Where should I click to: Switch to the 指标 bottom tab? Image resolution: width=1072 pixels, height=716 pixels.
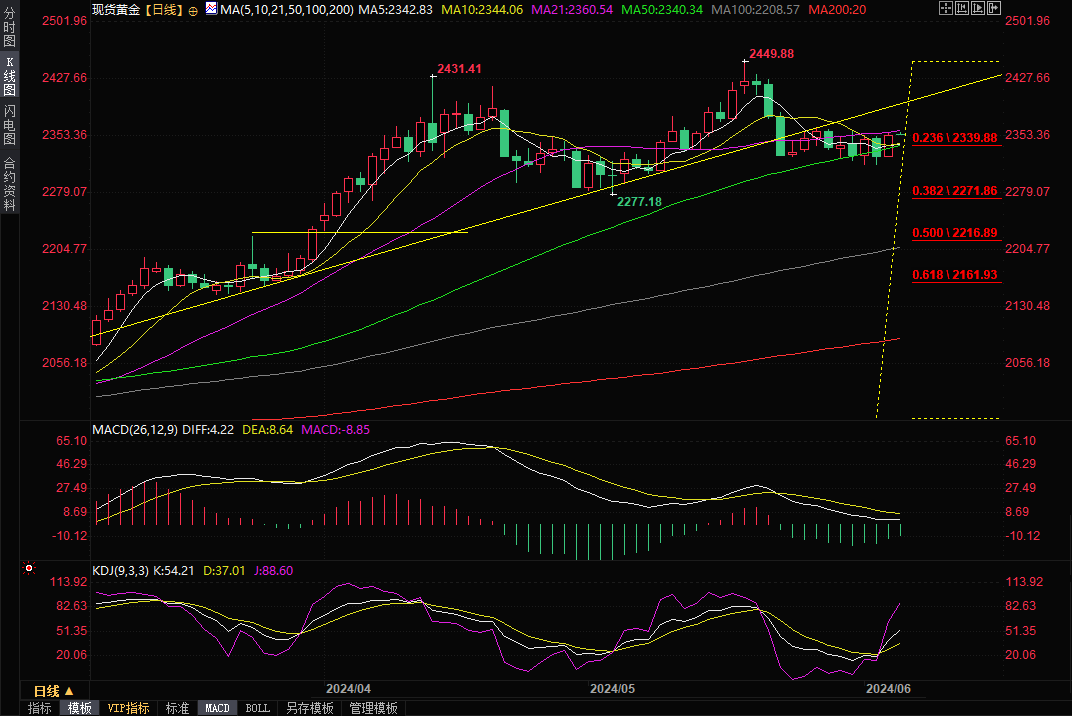(40, 708)
